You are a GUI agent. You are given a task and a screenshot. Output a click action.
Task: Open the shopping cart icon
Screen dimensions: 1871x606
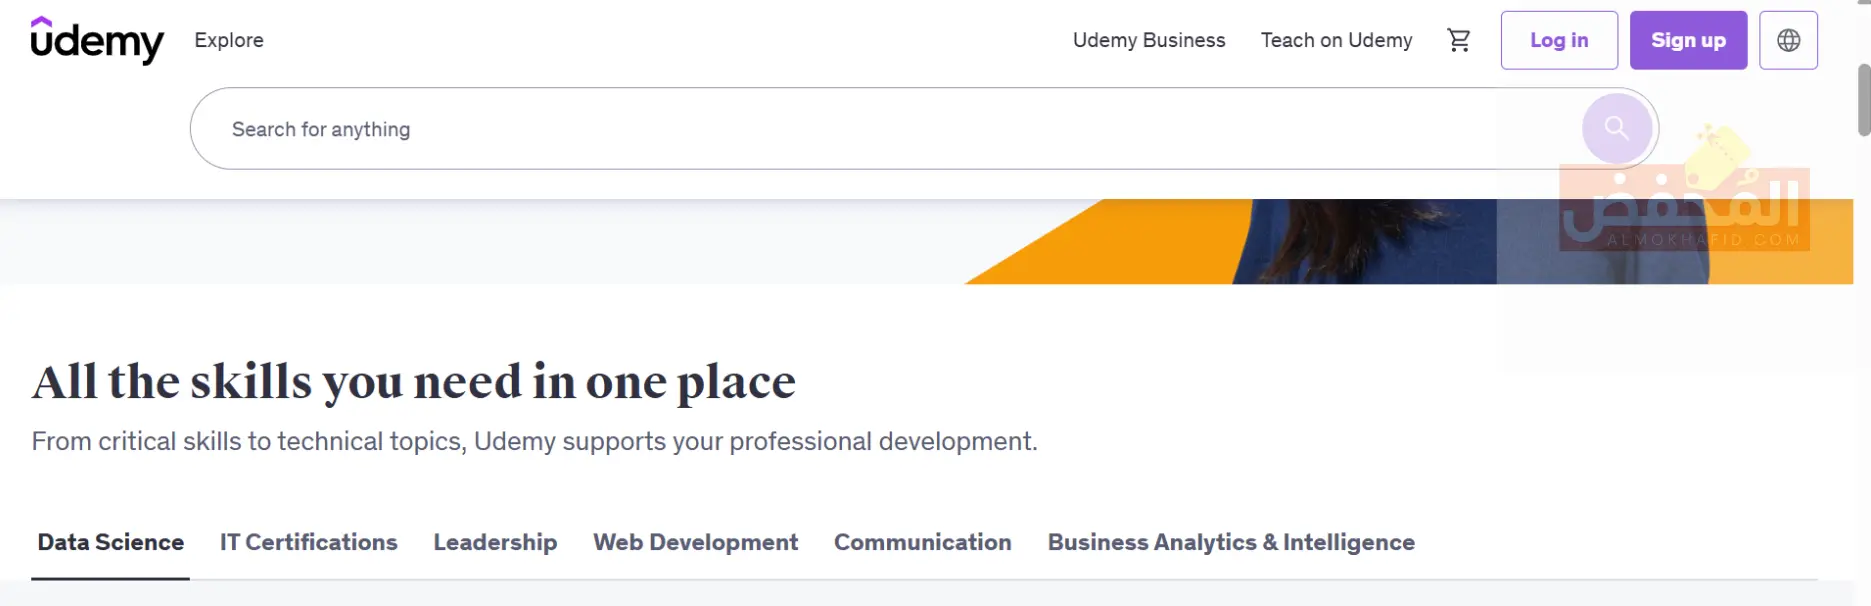[1459, 40]
